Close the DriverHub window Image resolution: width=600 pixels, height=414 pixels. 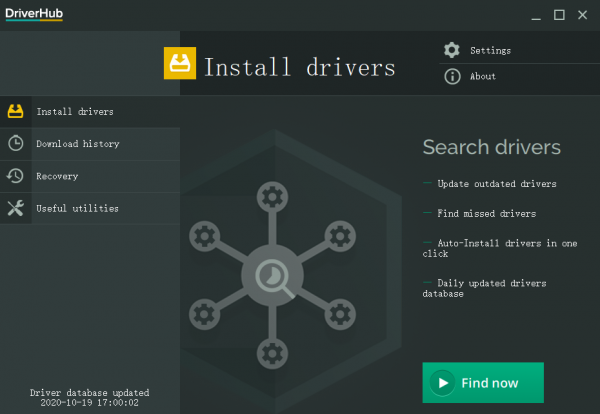(x=583, y=14)
